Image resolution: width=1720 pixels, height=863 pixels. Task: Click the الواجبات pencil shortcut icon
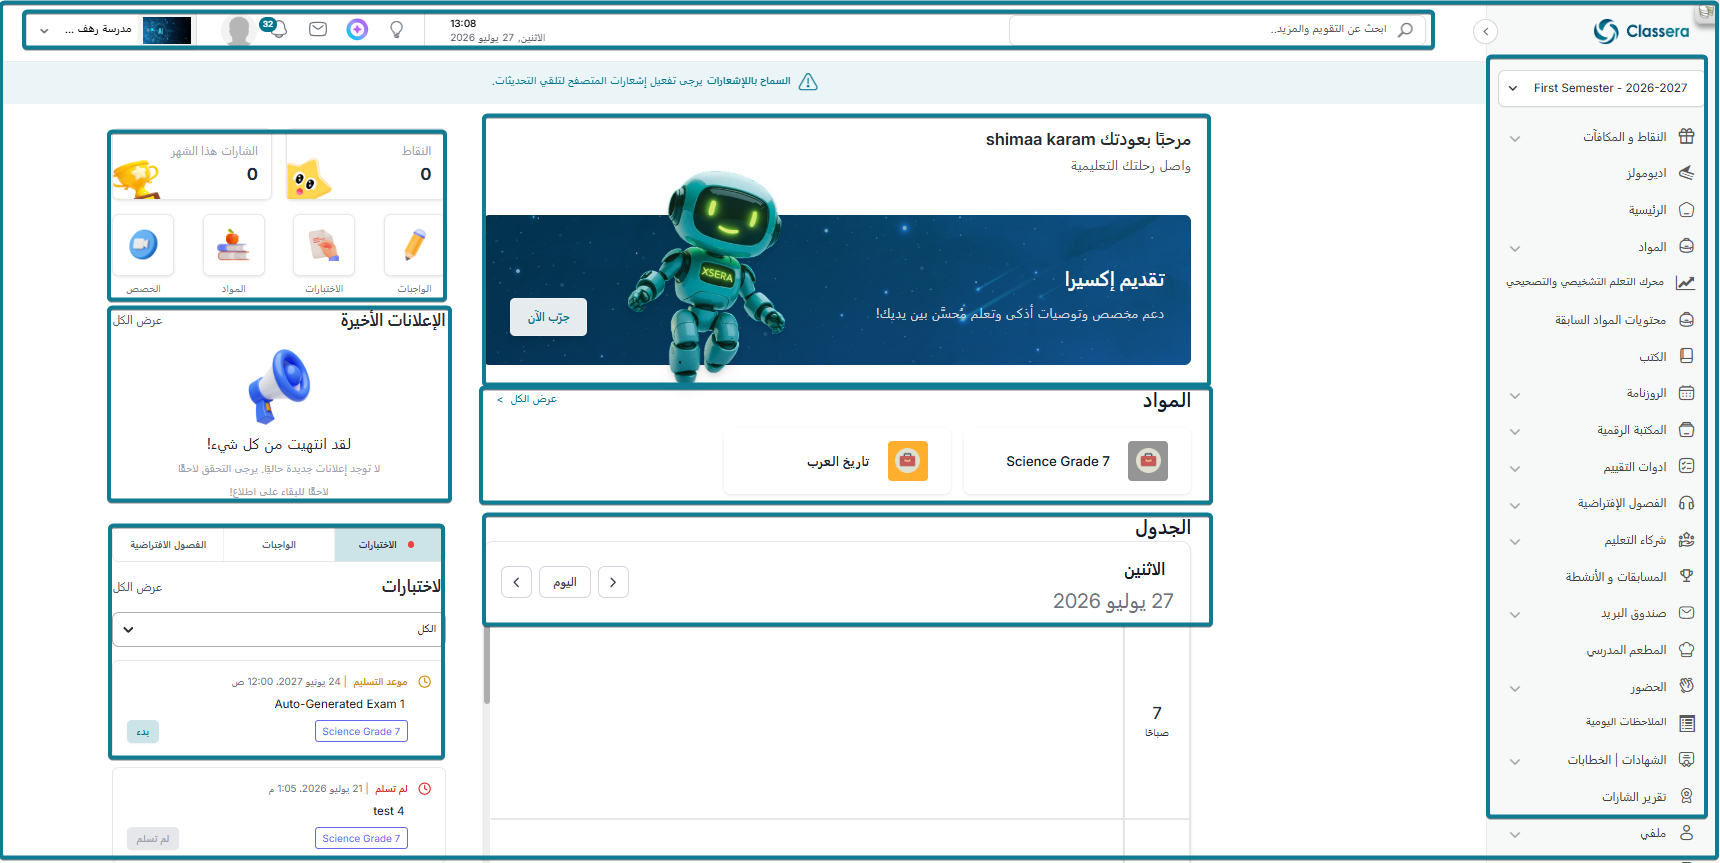pyautogui.click(x=415, y=245)
